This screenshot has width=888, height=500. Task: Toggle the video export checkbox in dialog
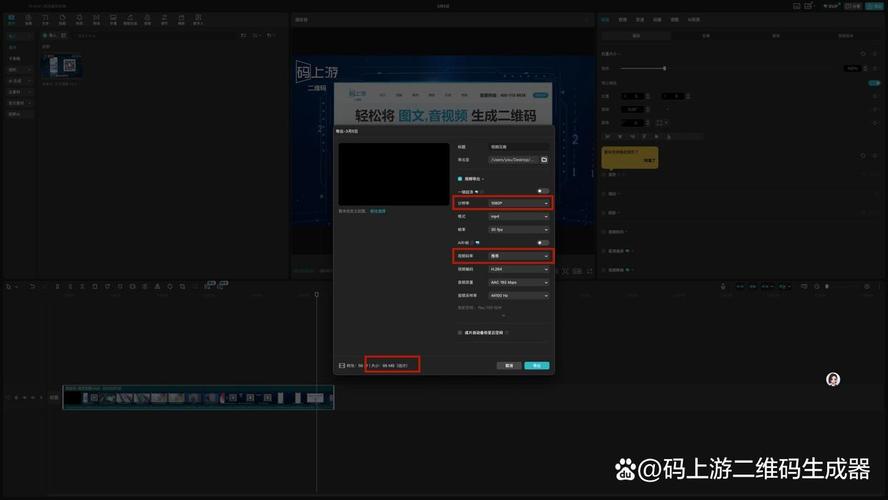(x=460, y=179)
